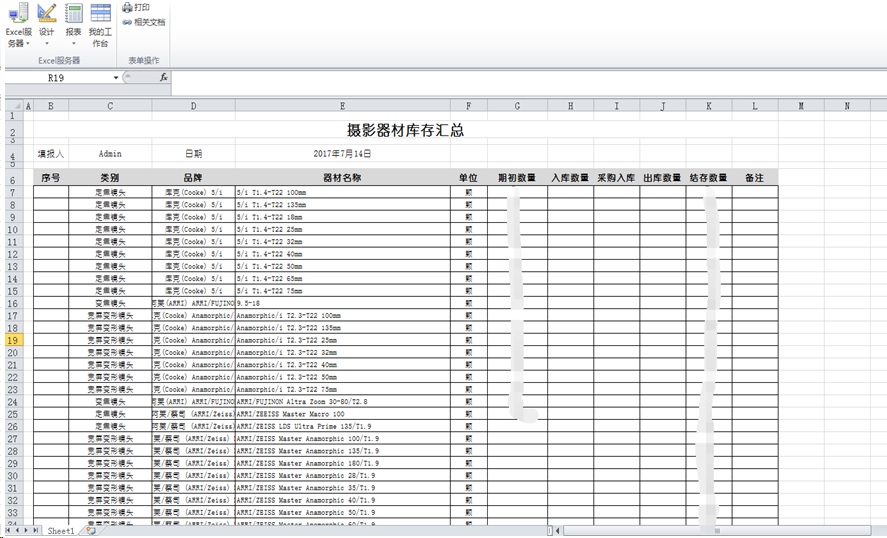Open Related Documents (相关文档) icon
The height and width of the screenshot is (538, 887).
127,21
